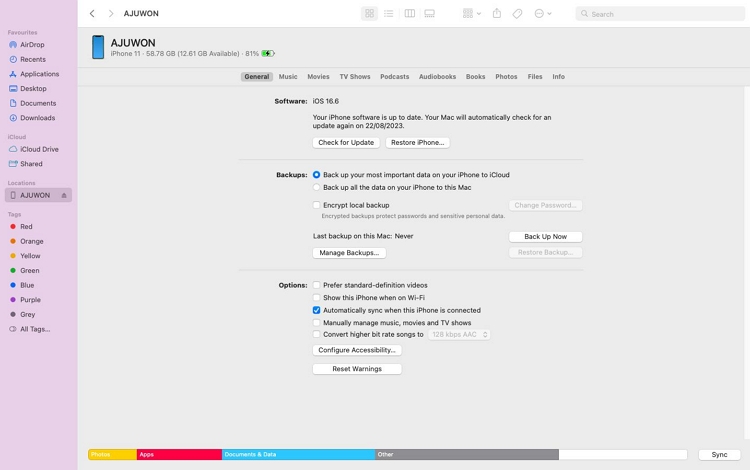Enable Show this iPhone when on Wi-Fi
Screen dimensions: 750x470
pyautogui.click(x=316, y=297)
